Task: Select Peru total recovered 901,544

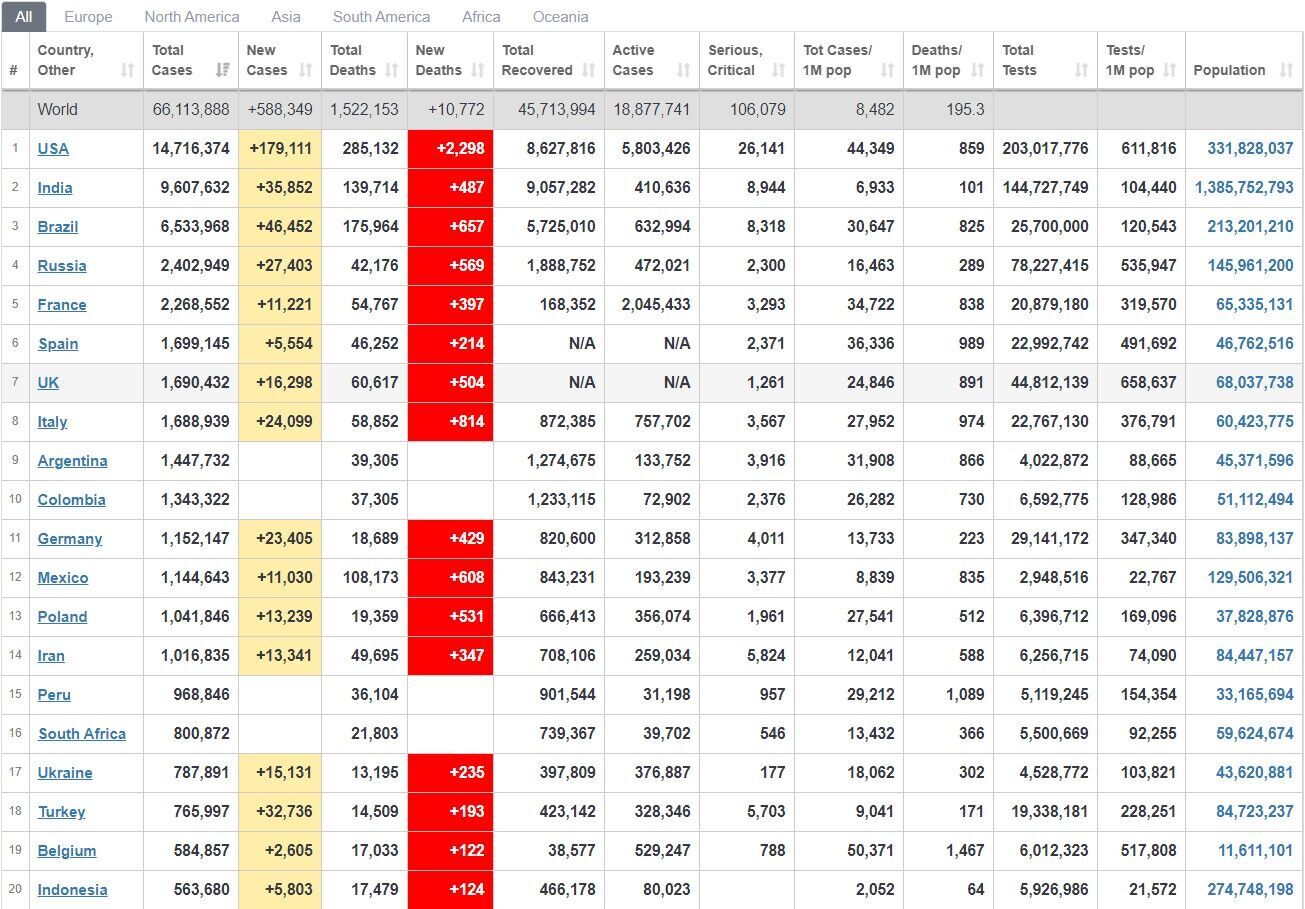Action: coord(567,694)
